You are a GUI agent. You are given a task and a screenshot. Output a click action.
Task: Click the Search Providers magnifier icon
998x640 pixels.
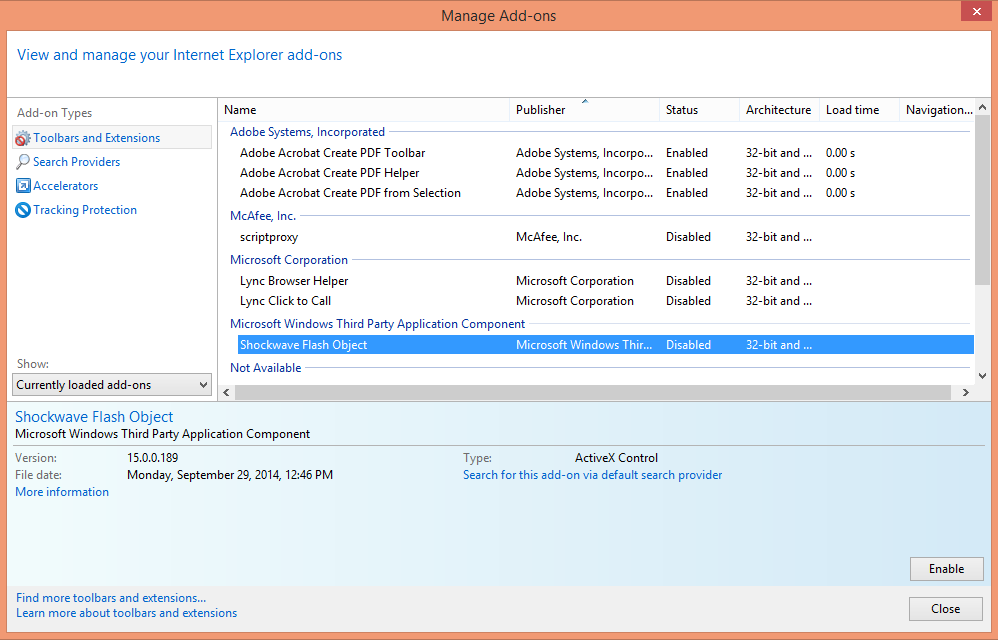23,162
